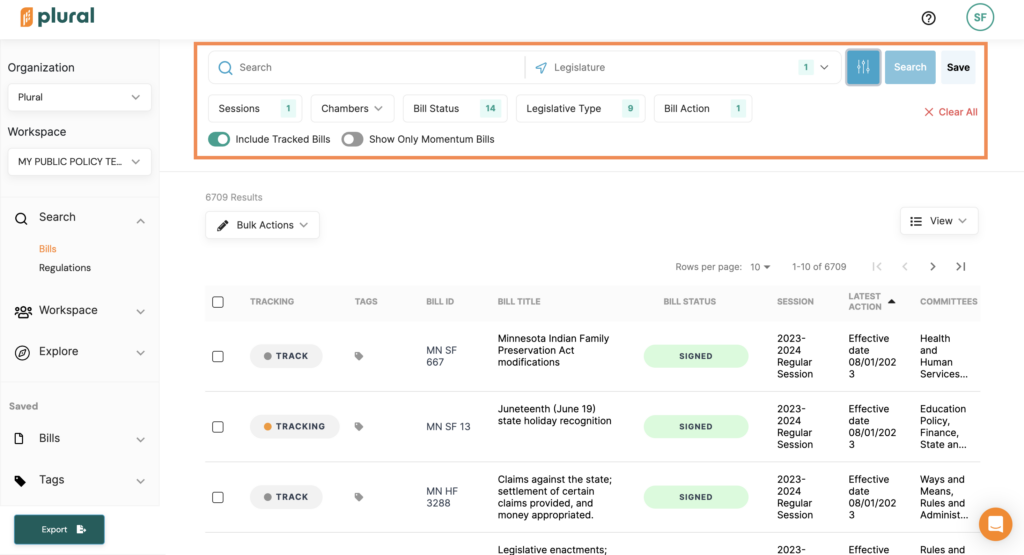The height and width of the screenshot is (555, 1024).
Task: Check the select-all checkbox in table header
Action: (218, 302)
